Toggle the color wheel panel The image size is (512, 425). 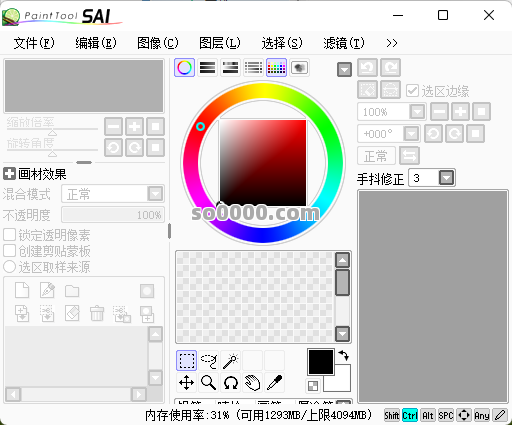pyautogui.click(x=184, y=68)
